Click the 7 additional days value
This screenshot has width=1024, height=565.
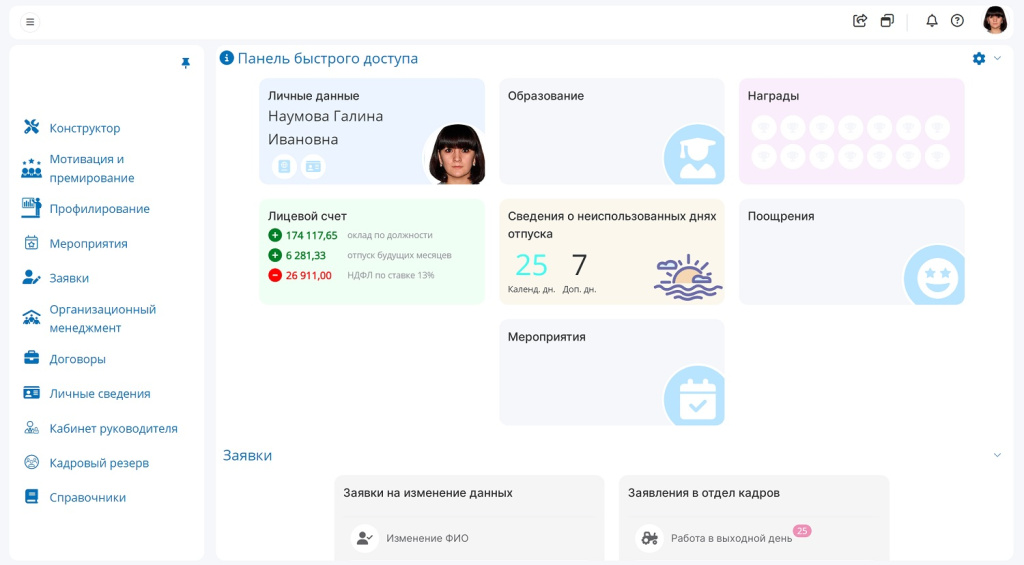coord(579,265)
